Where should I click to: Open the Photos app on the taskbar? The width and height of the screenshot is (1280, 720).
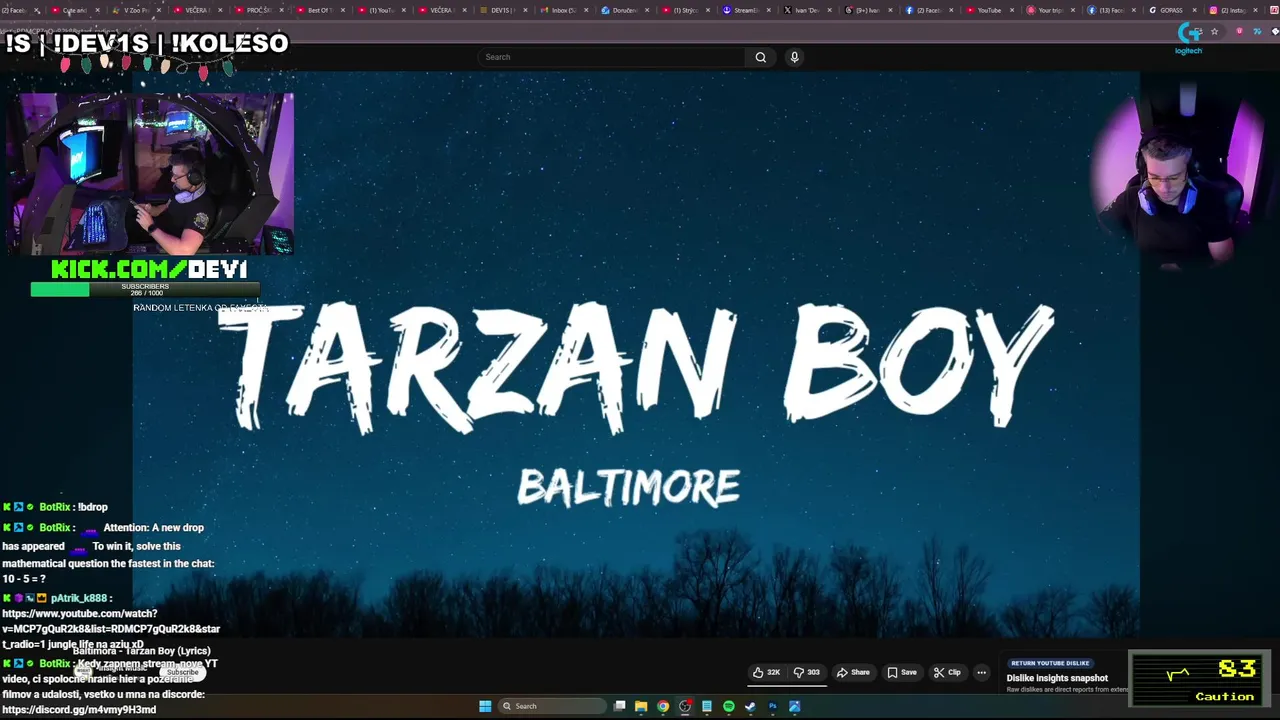794,706
